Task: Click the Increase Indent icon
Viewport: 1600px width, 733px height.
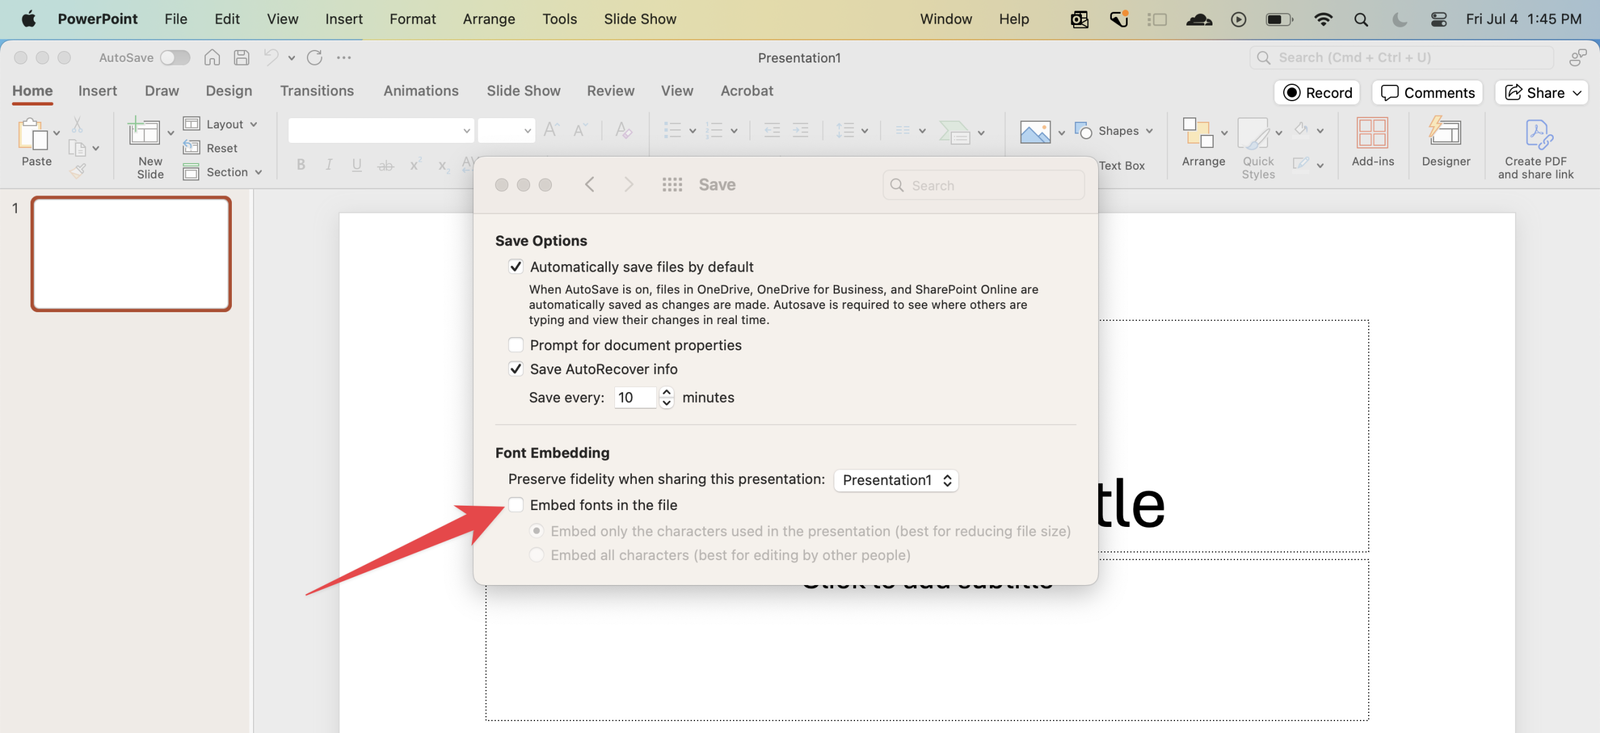Action: 800,130
